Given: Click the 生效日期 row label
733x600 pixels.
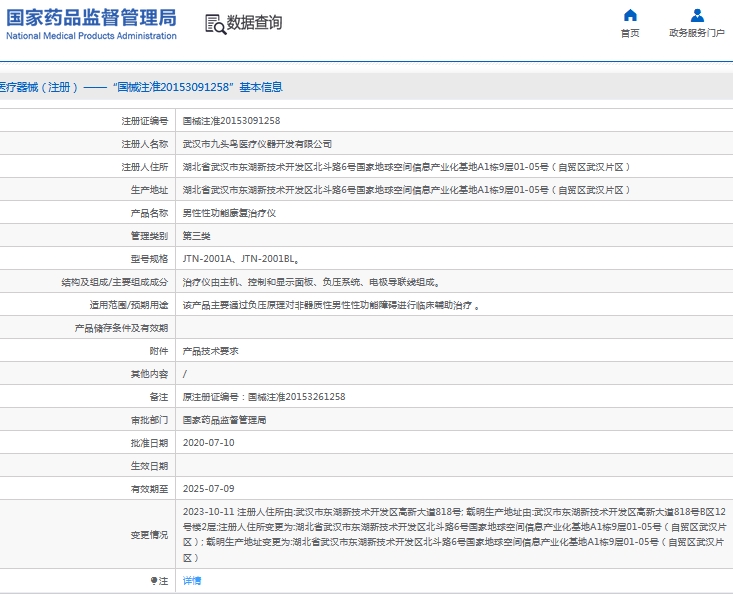Looking at the screenshot, I should (149, 466).
